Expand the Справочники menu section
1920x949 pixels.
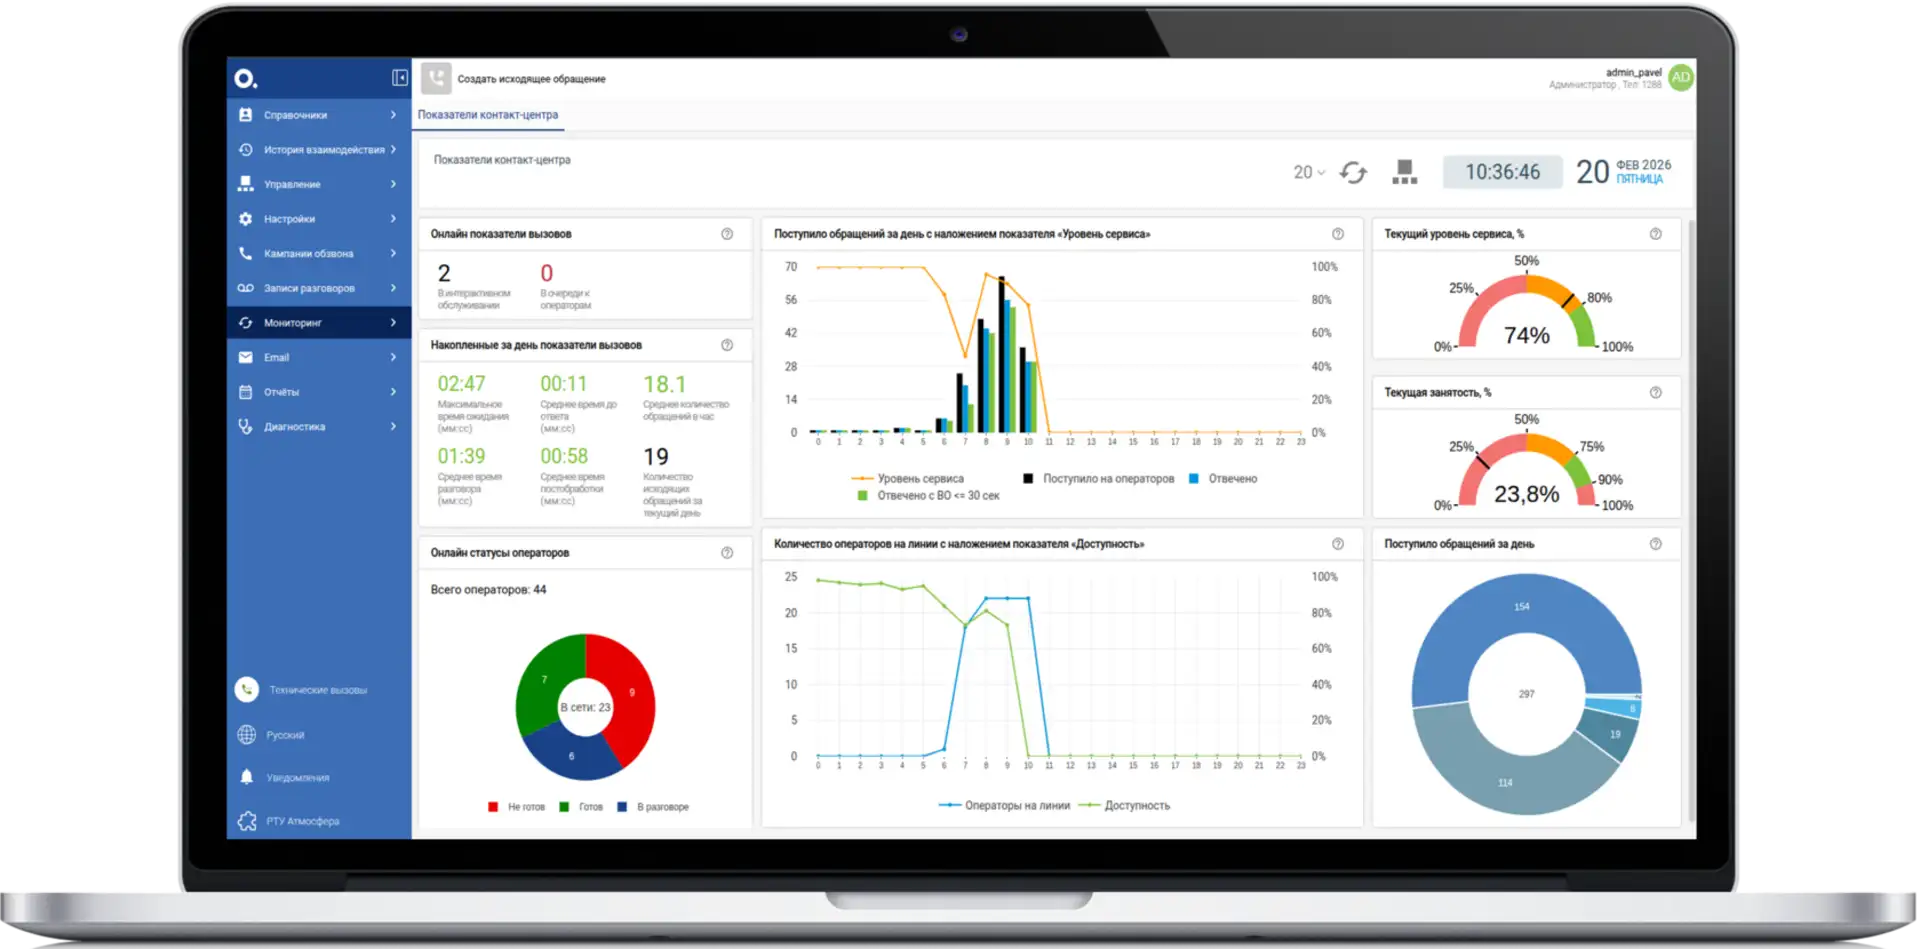click(x=318, y=115)
